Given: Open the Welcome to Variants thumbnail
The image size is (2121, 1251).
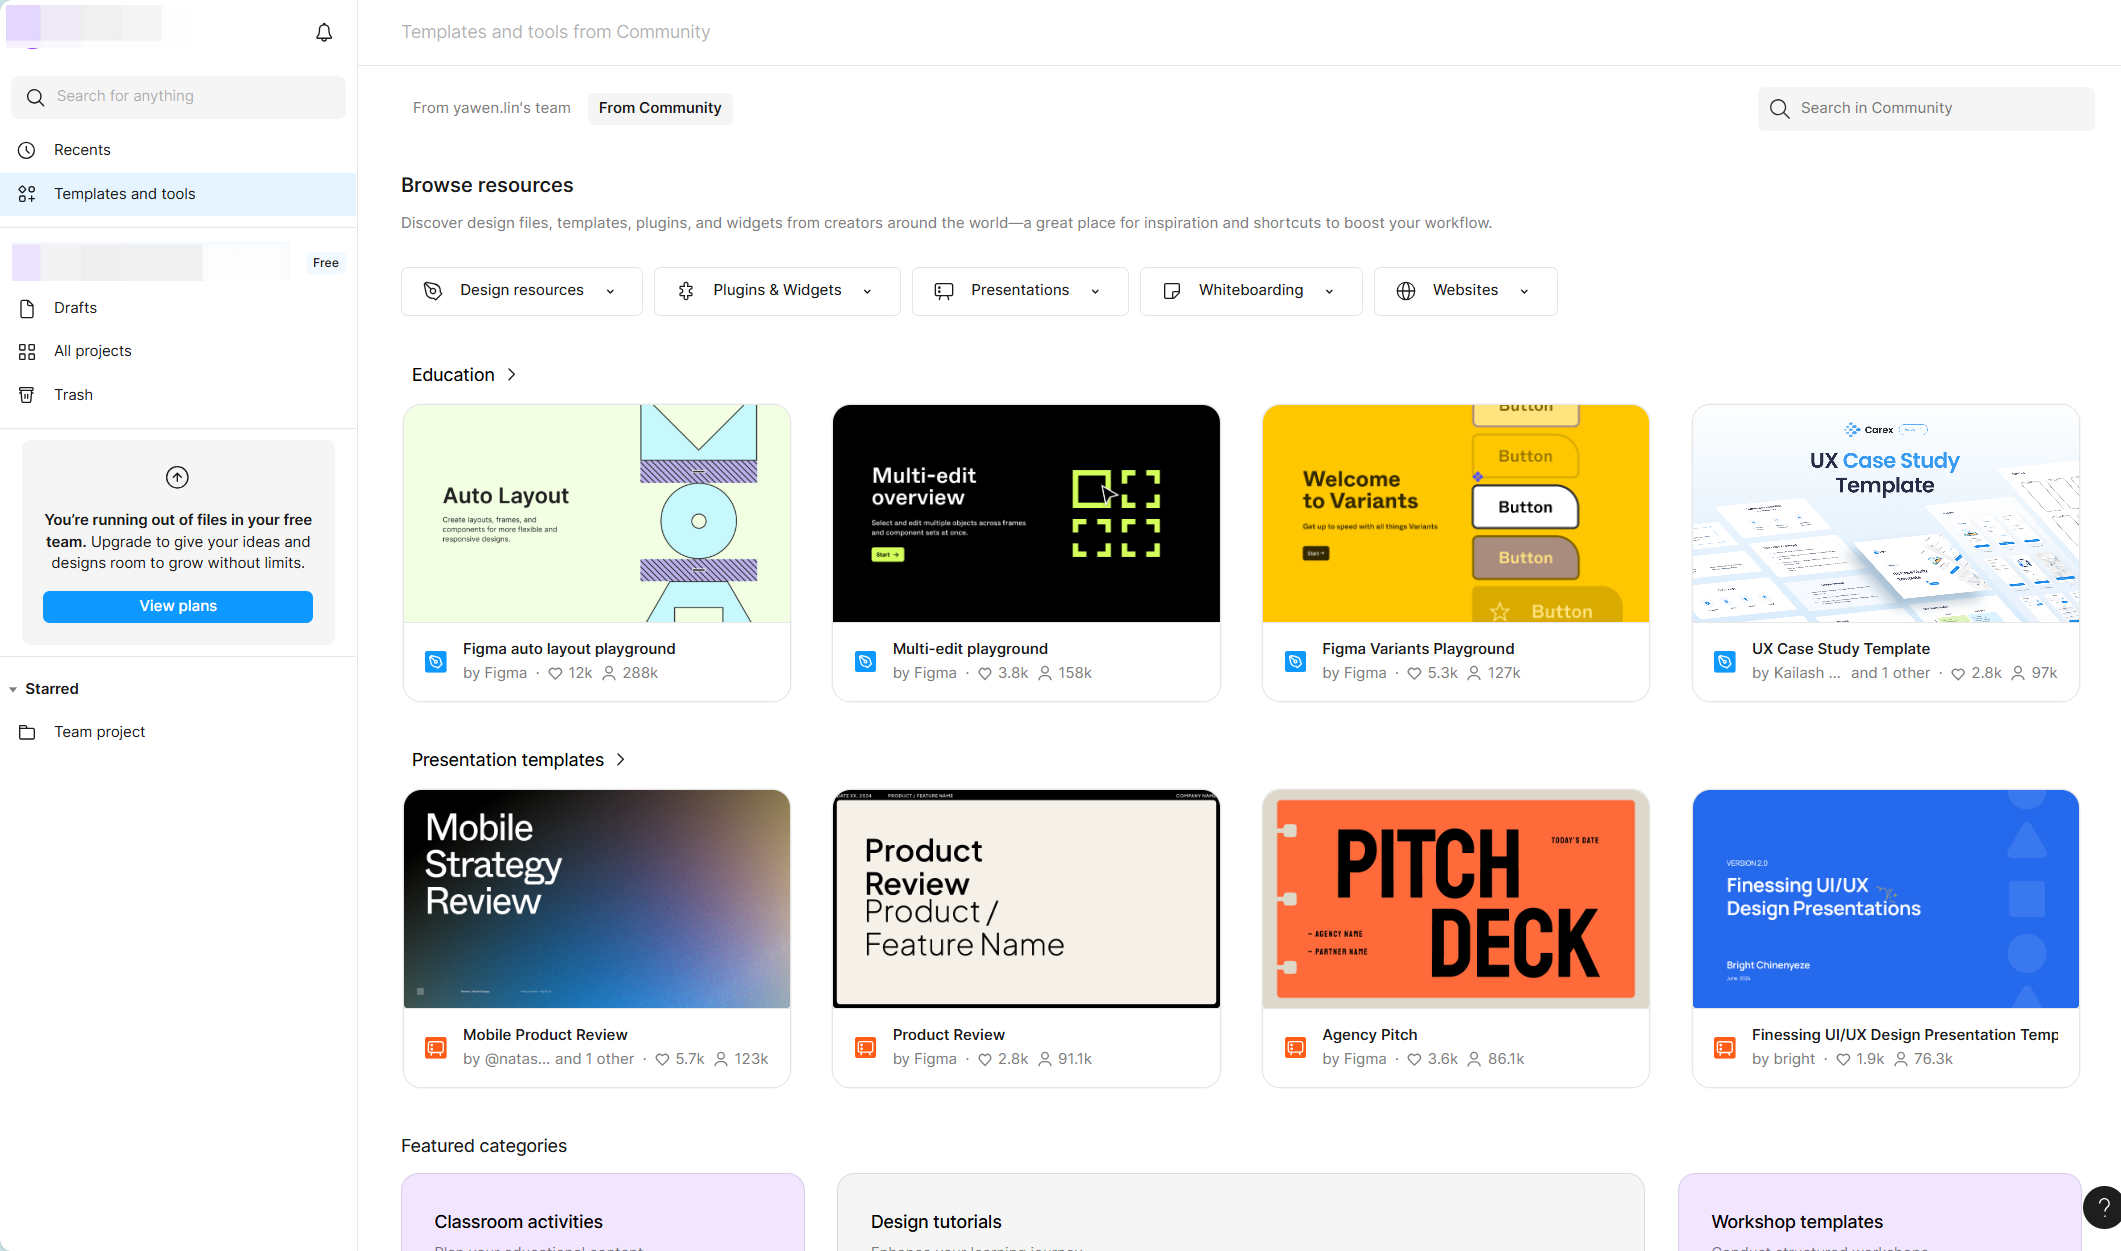Looking at the screenshot, I should pos(1456,513).
